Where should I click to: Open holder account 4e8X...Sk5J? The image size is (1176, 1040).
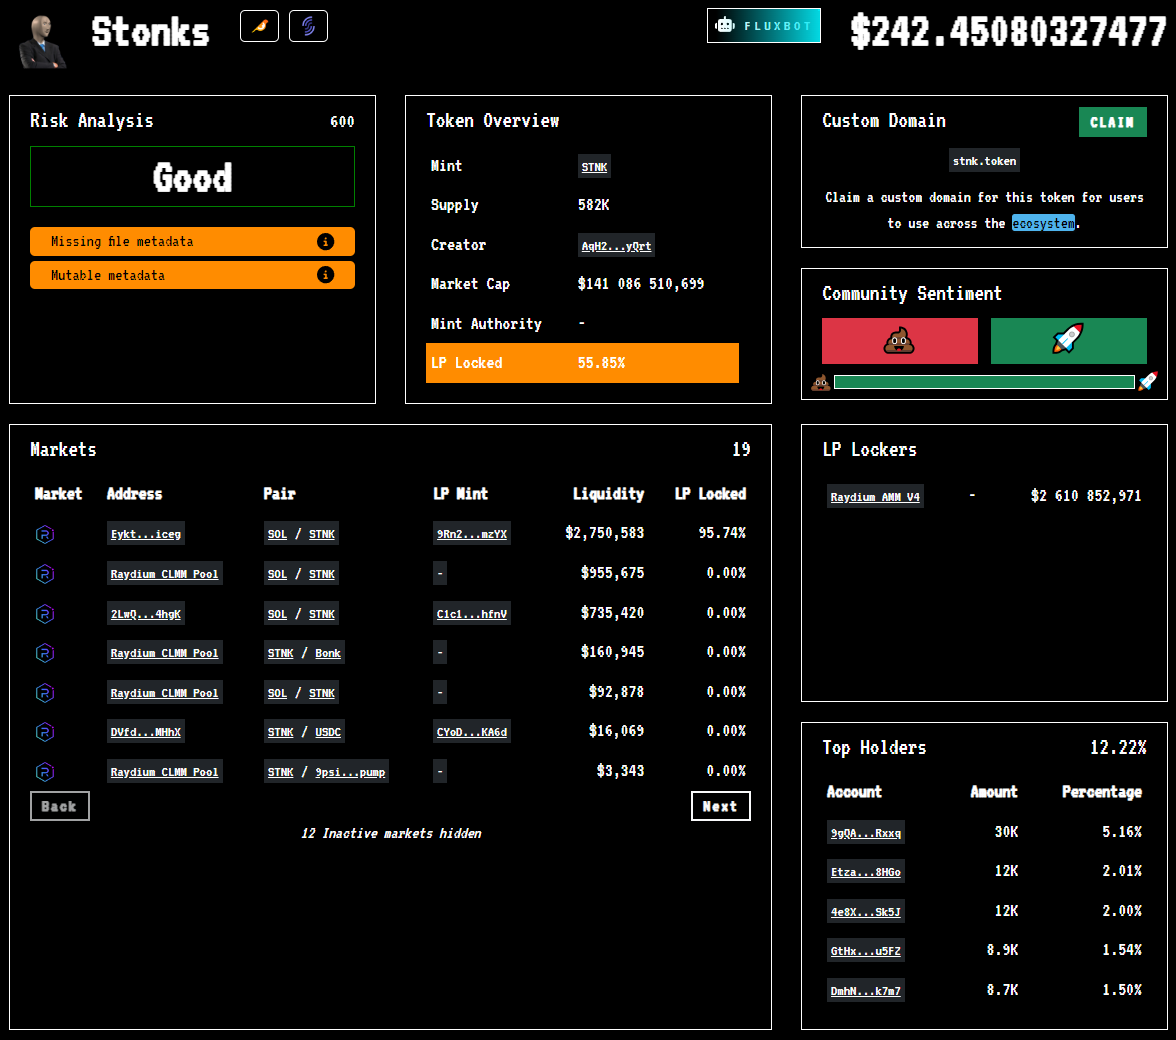(x=866, y=911)
